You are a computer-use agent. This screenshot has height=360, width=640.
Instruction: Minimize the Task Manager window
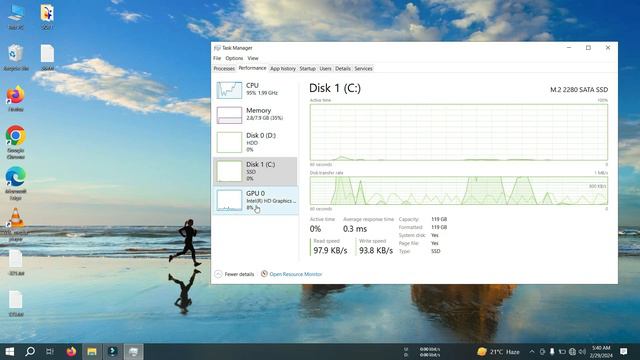click(569, 48)
